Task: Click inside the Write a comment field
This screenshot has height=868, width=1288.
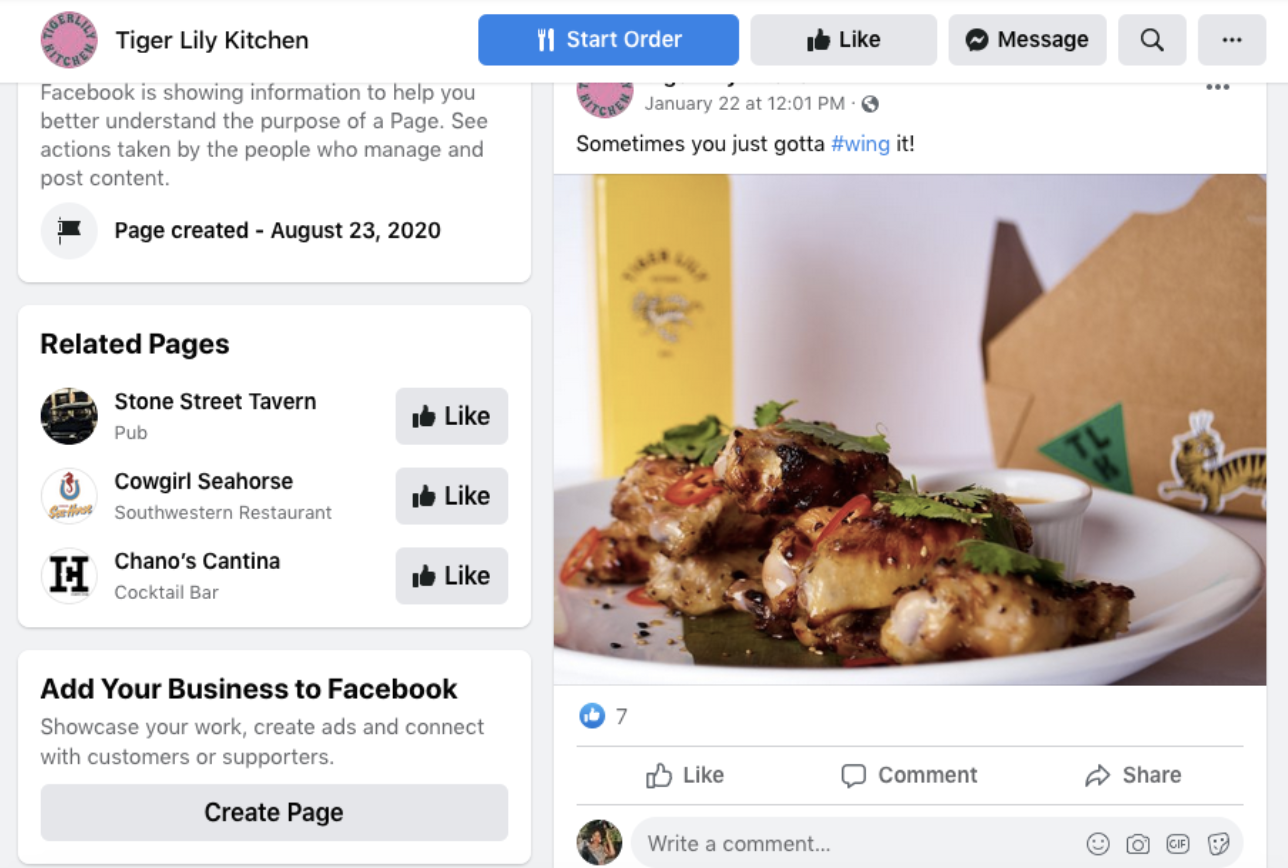Action: [800, 843]
